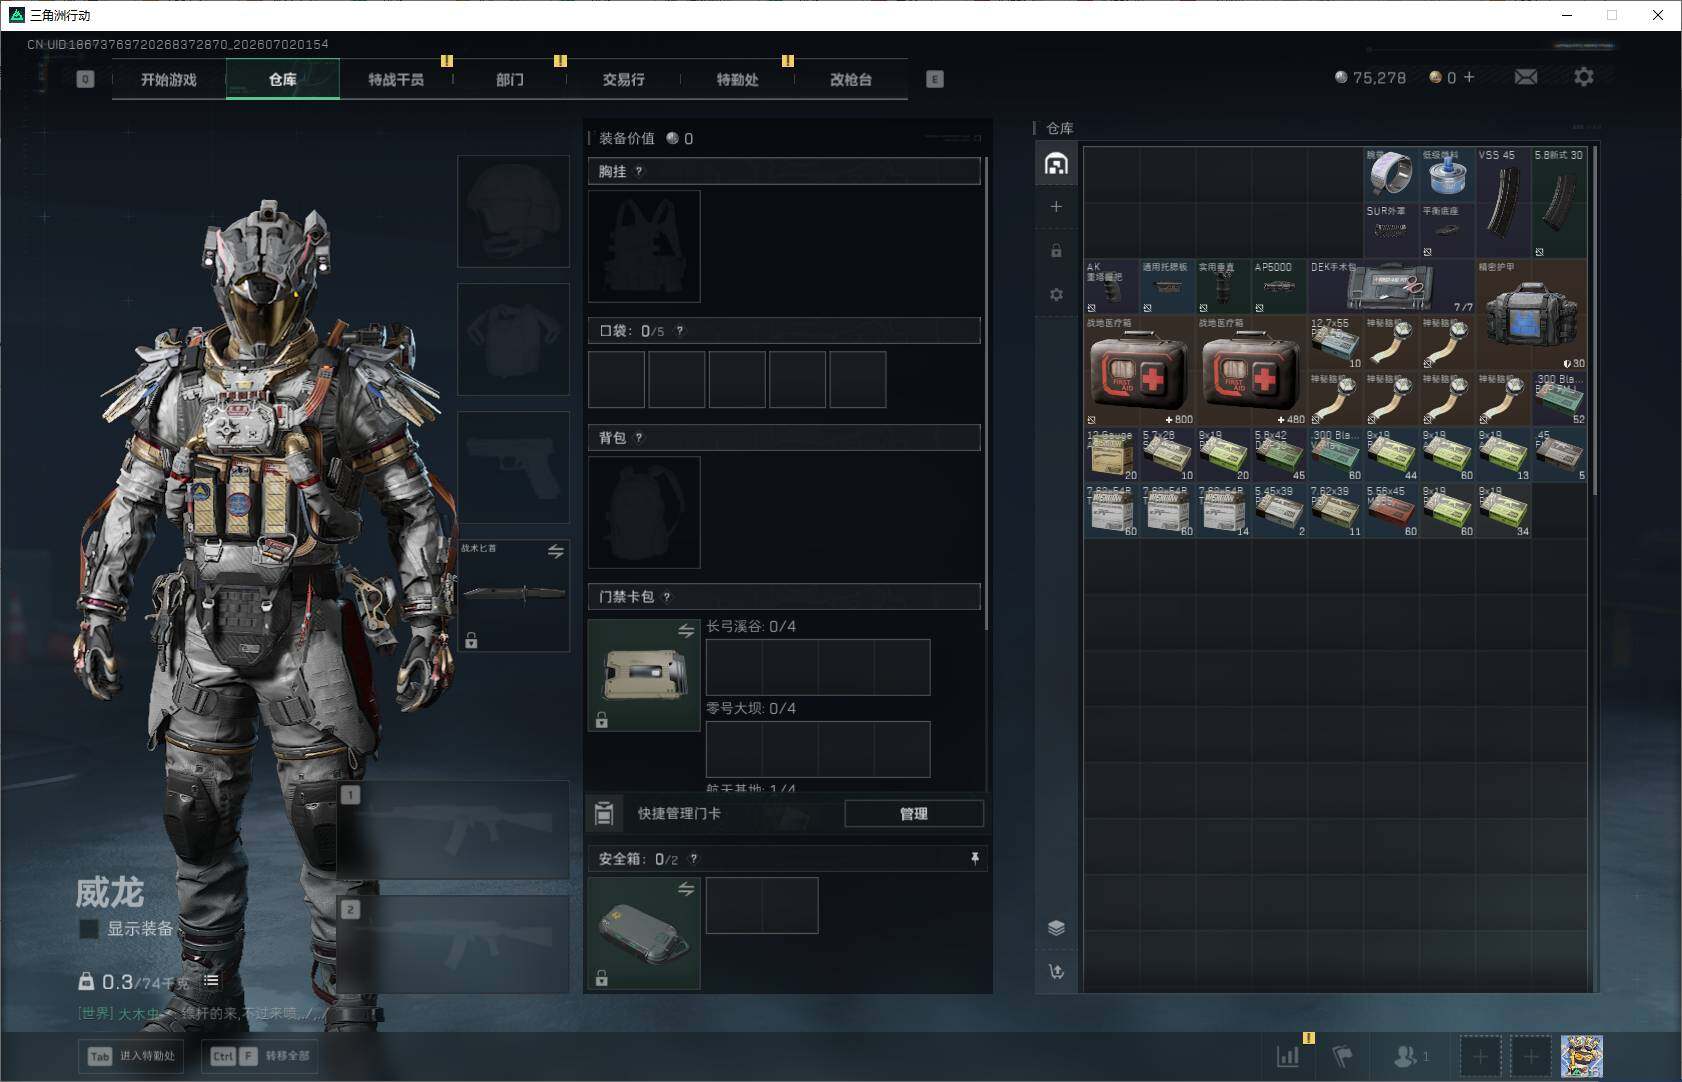This screenshot has width=1682, height=1082.
Task: Click the 胸挂 help question mark
Action: [640, 171]
